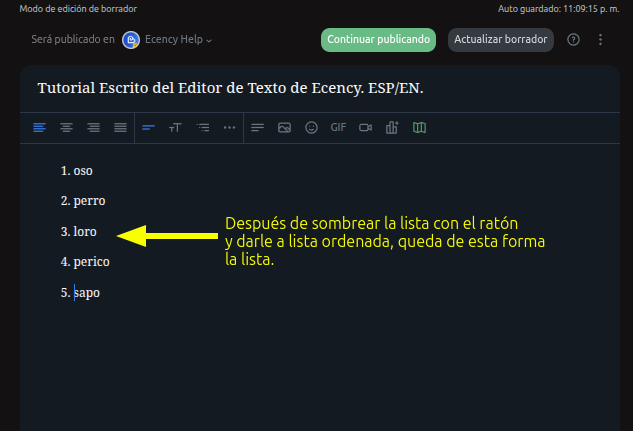Click the Ecency Help community avatar
The height and width of the screenshot is (431, 633).
131,40
